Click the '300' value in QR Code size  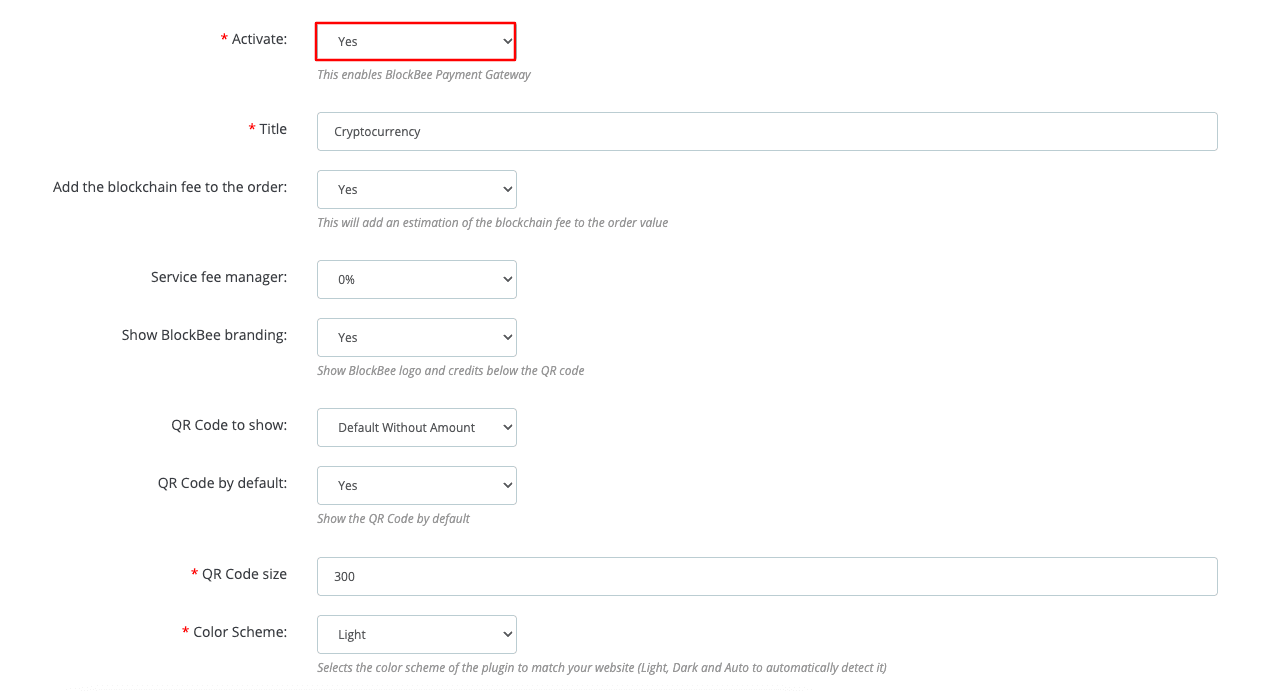point(345,576)
